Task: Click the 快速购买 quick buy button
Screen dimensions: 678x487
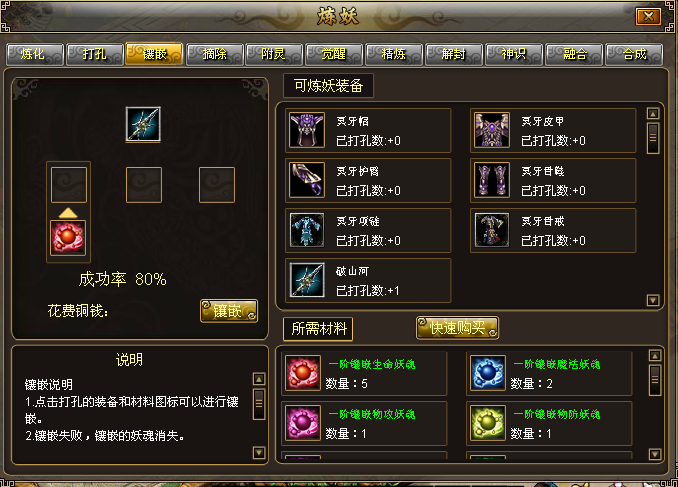Action: coord(457,328)
